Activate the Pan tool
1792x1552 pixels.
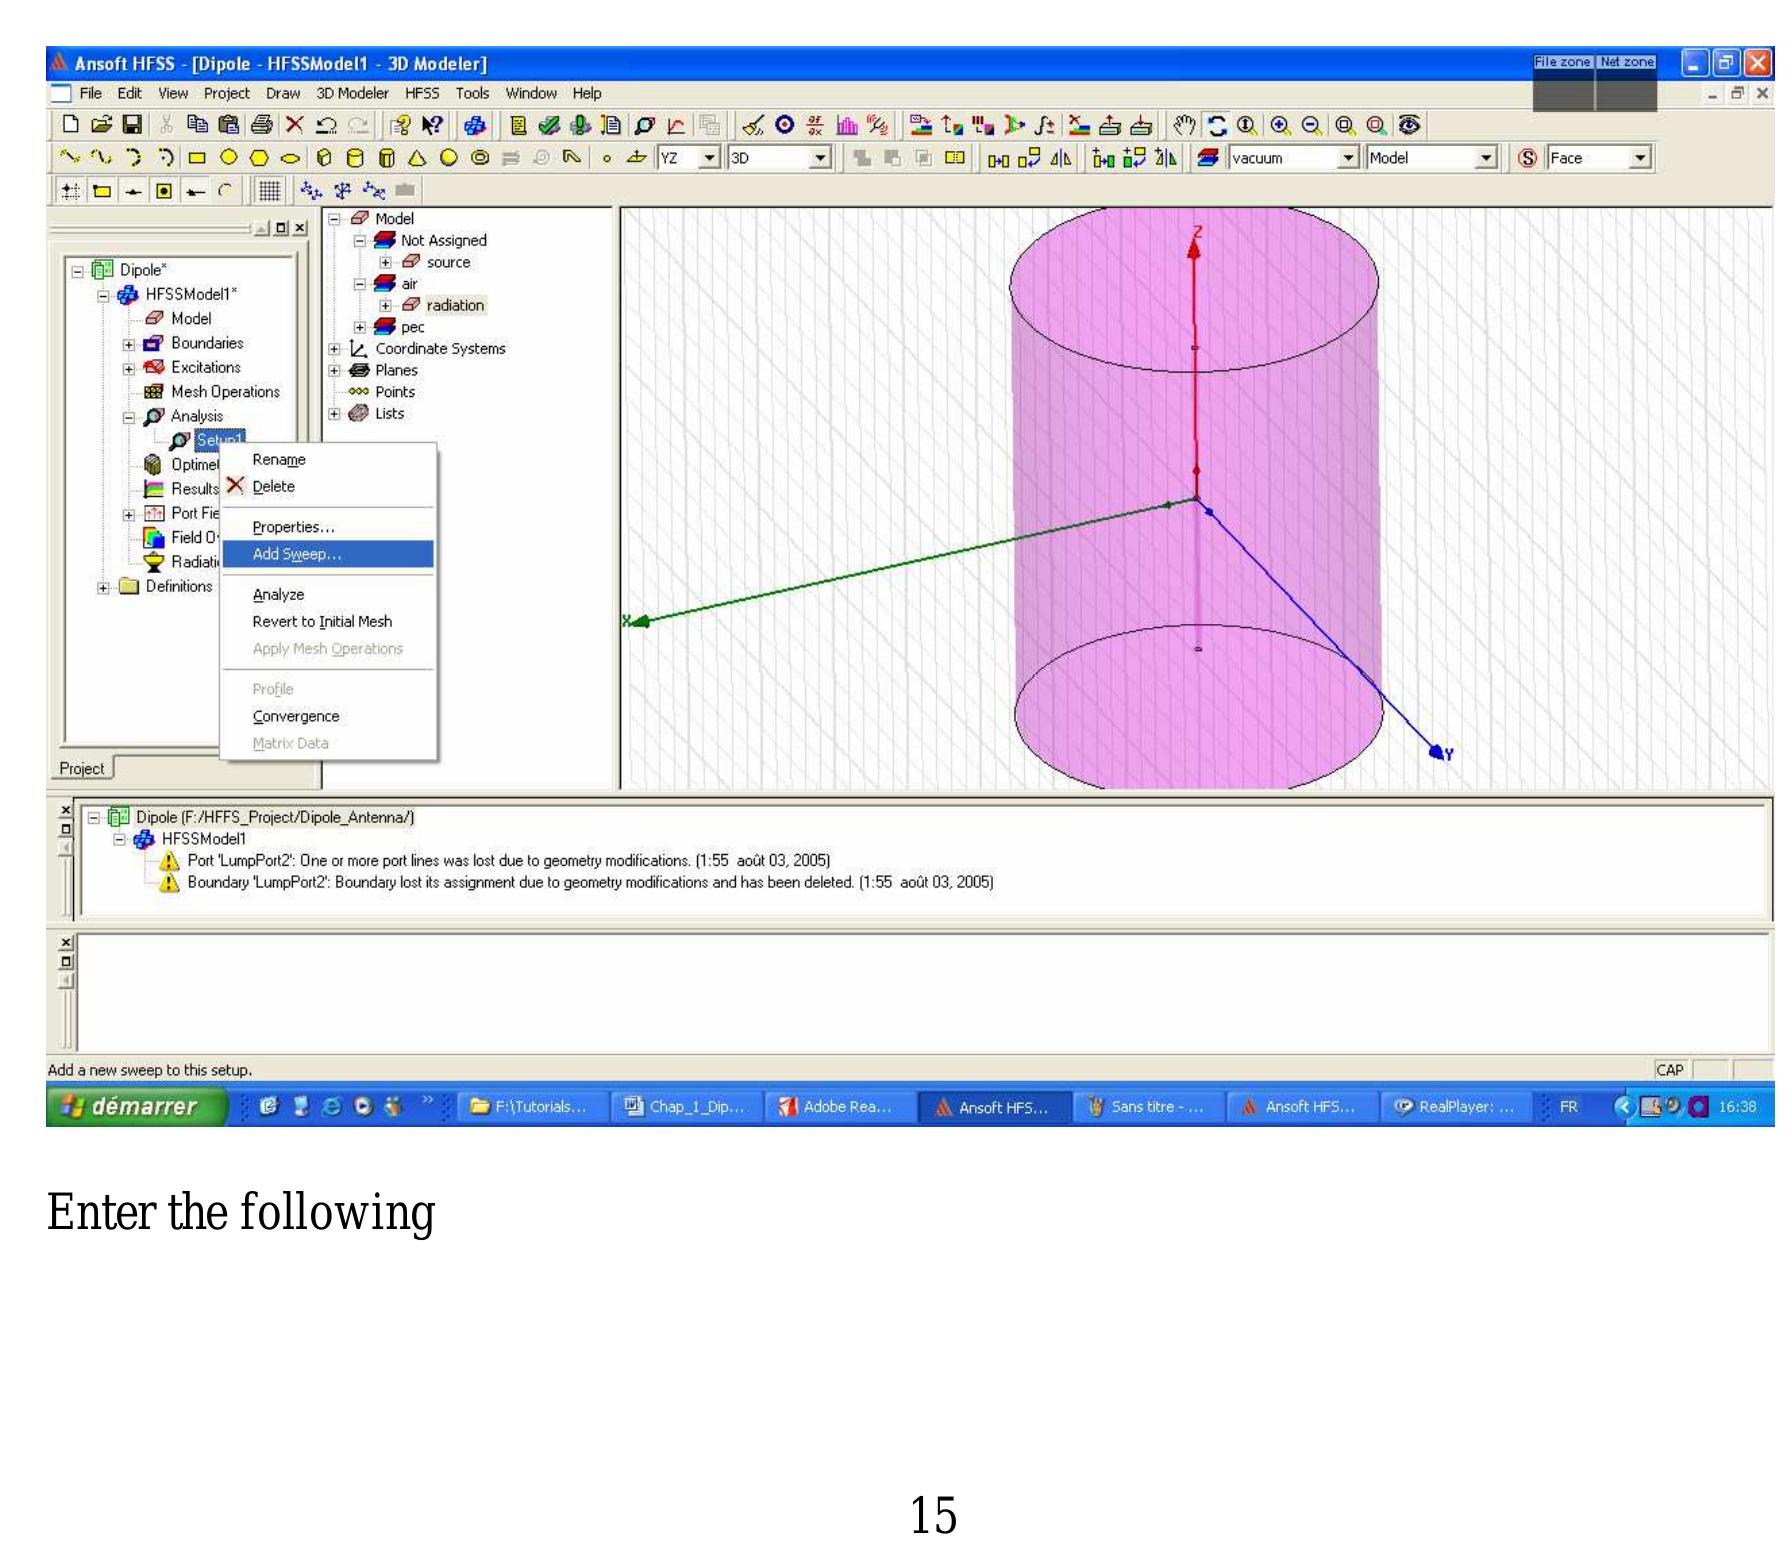click(1185, 124)
